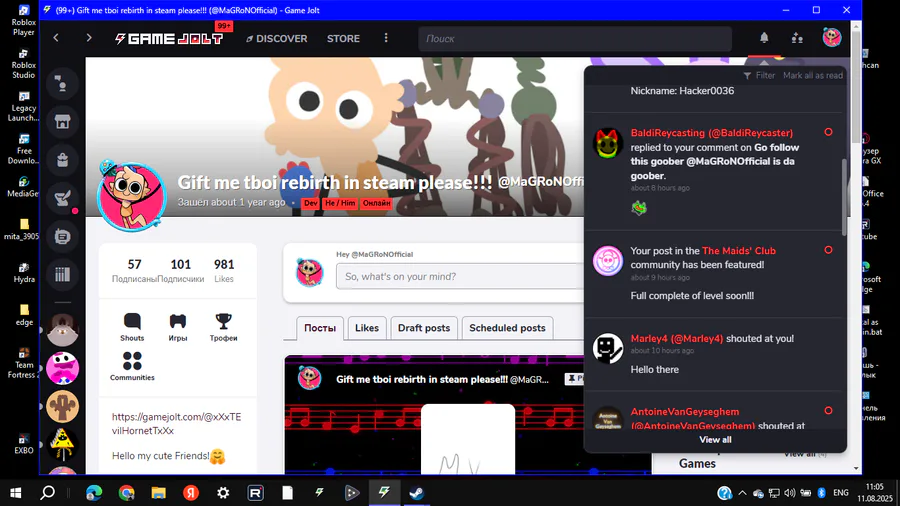Click Mark all as read

coord(813,76)
